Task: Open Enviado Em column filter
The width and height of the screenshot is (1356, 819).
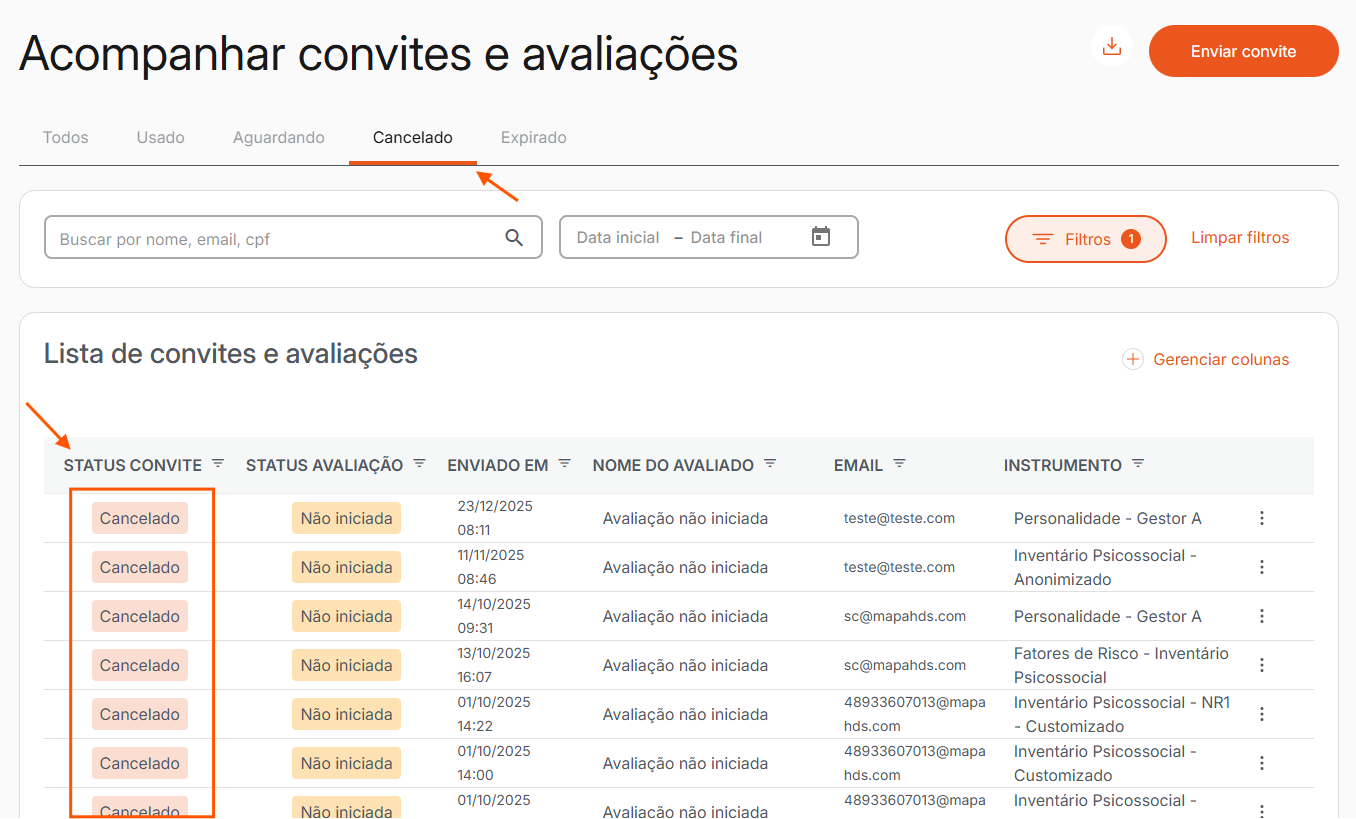Action: 565,464
